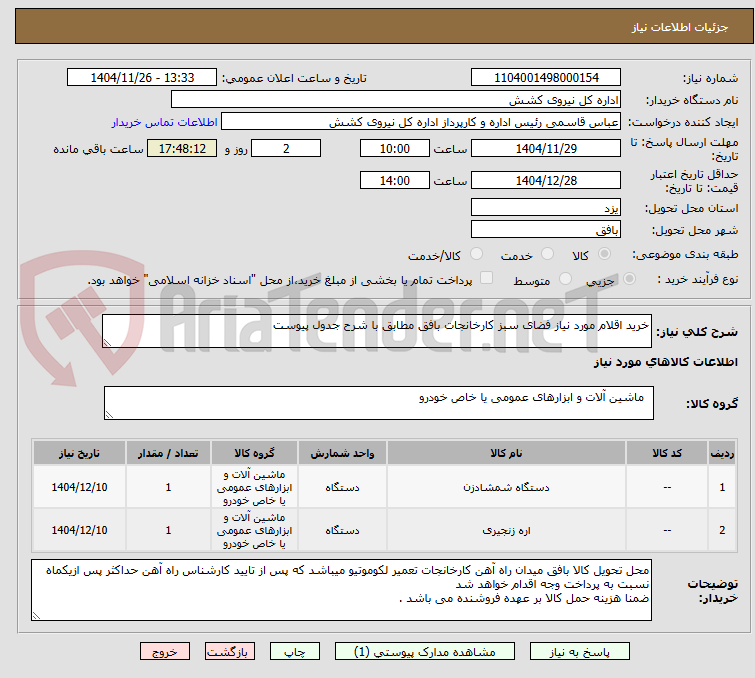
Task: Click the 'گروه کالا' column header
Action: [254, 453]
